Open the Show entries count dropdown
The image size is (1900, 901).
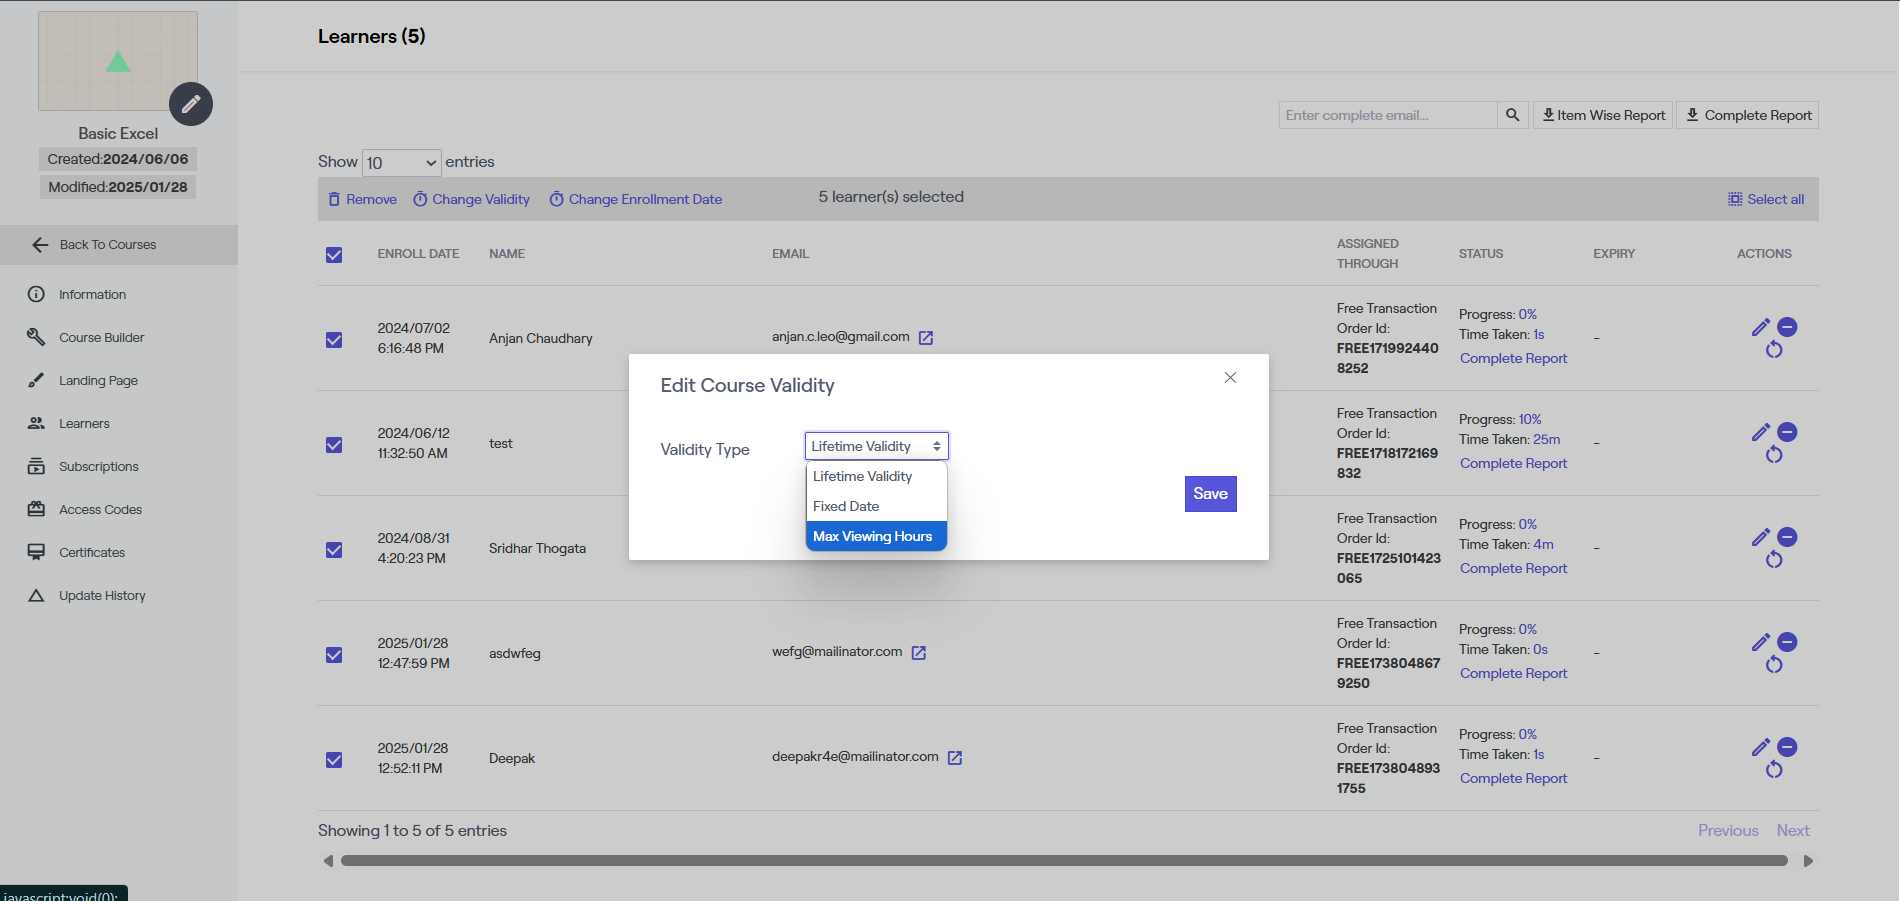point(402,163)
